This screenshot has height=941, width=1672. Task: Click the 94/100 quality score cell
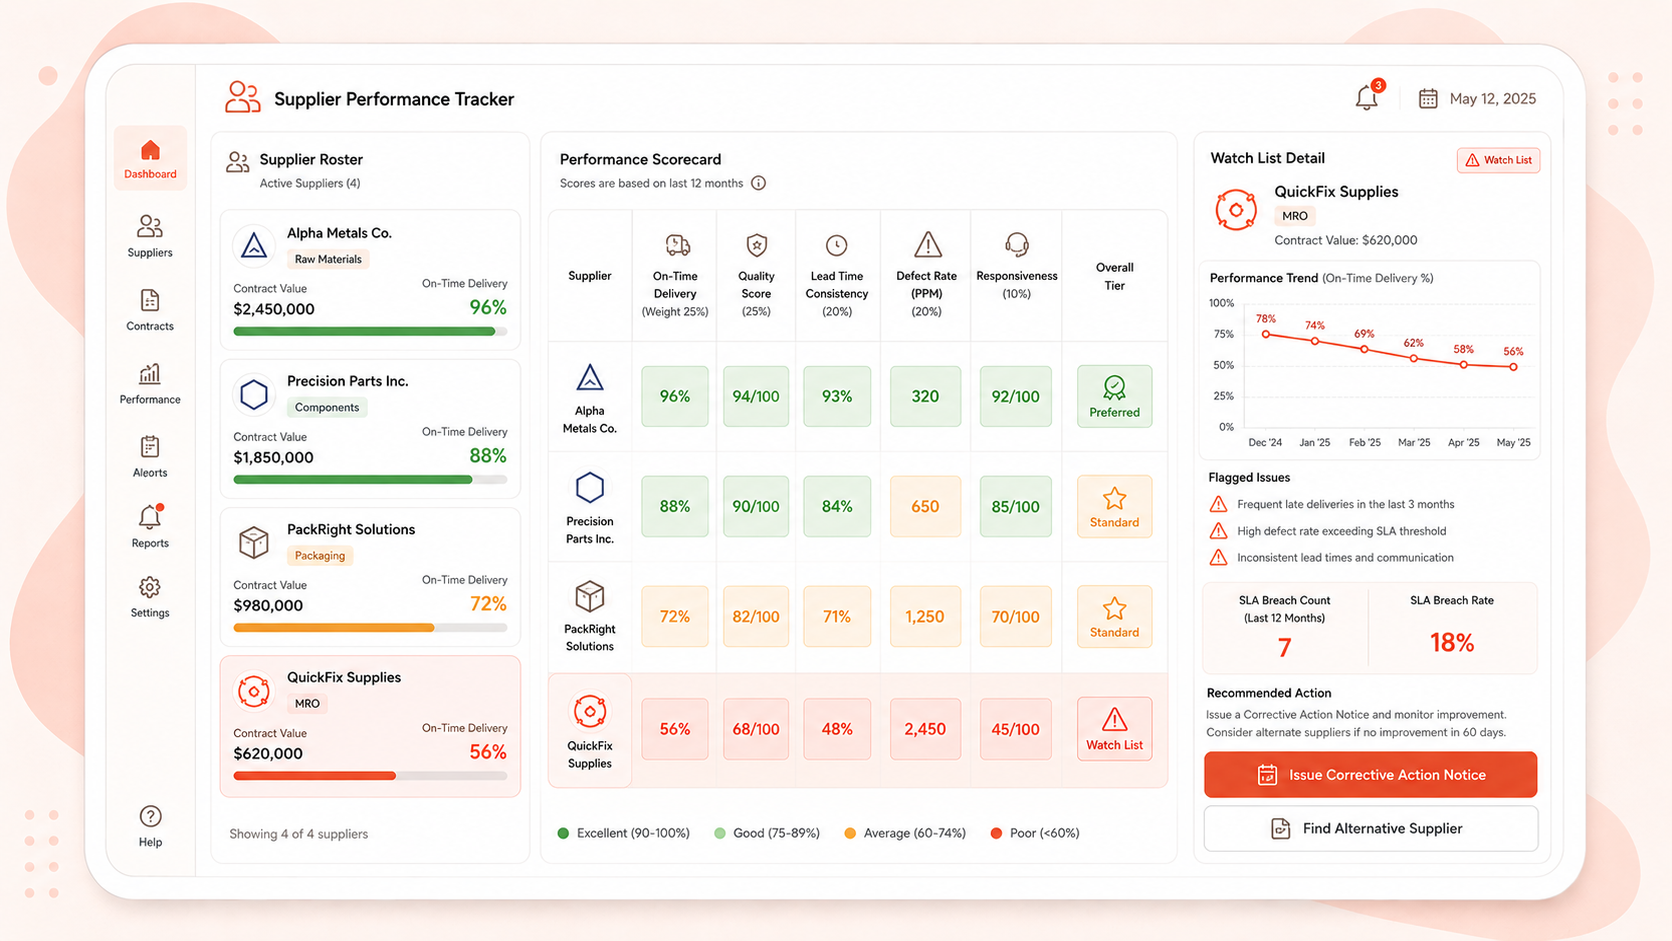[x=756, y=397]
